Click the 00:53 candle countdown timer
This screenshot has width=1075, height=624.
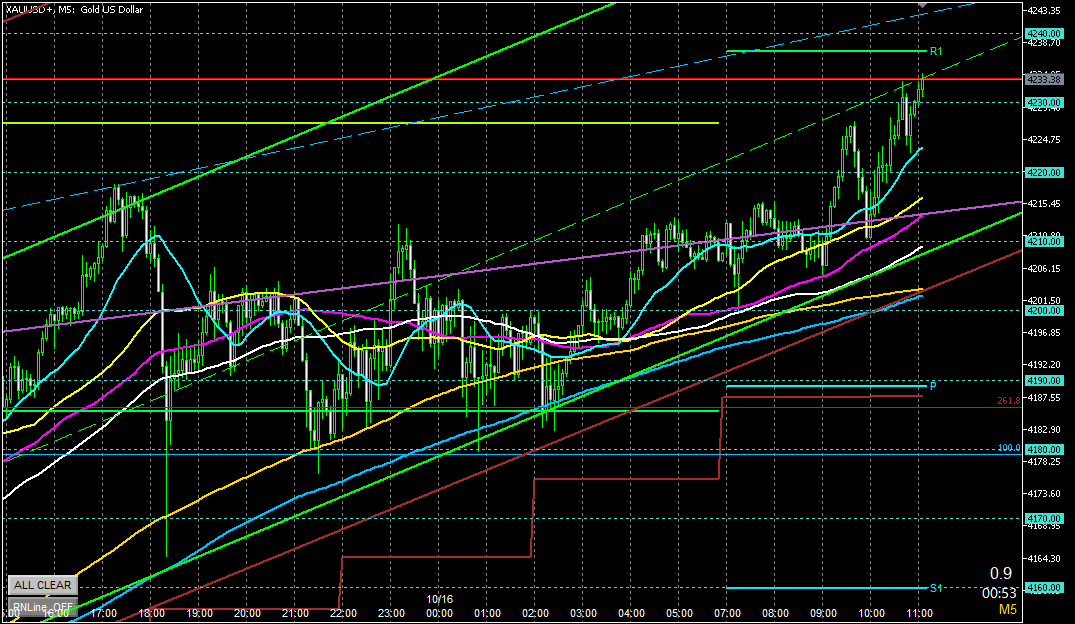coord(1001,591)
